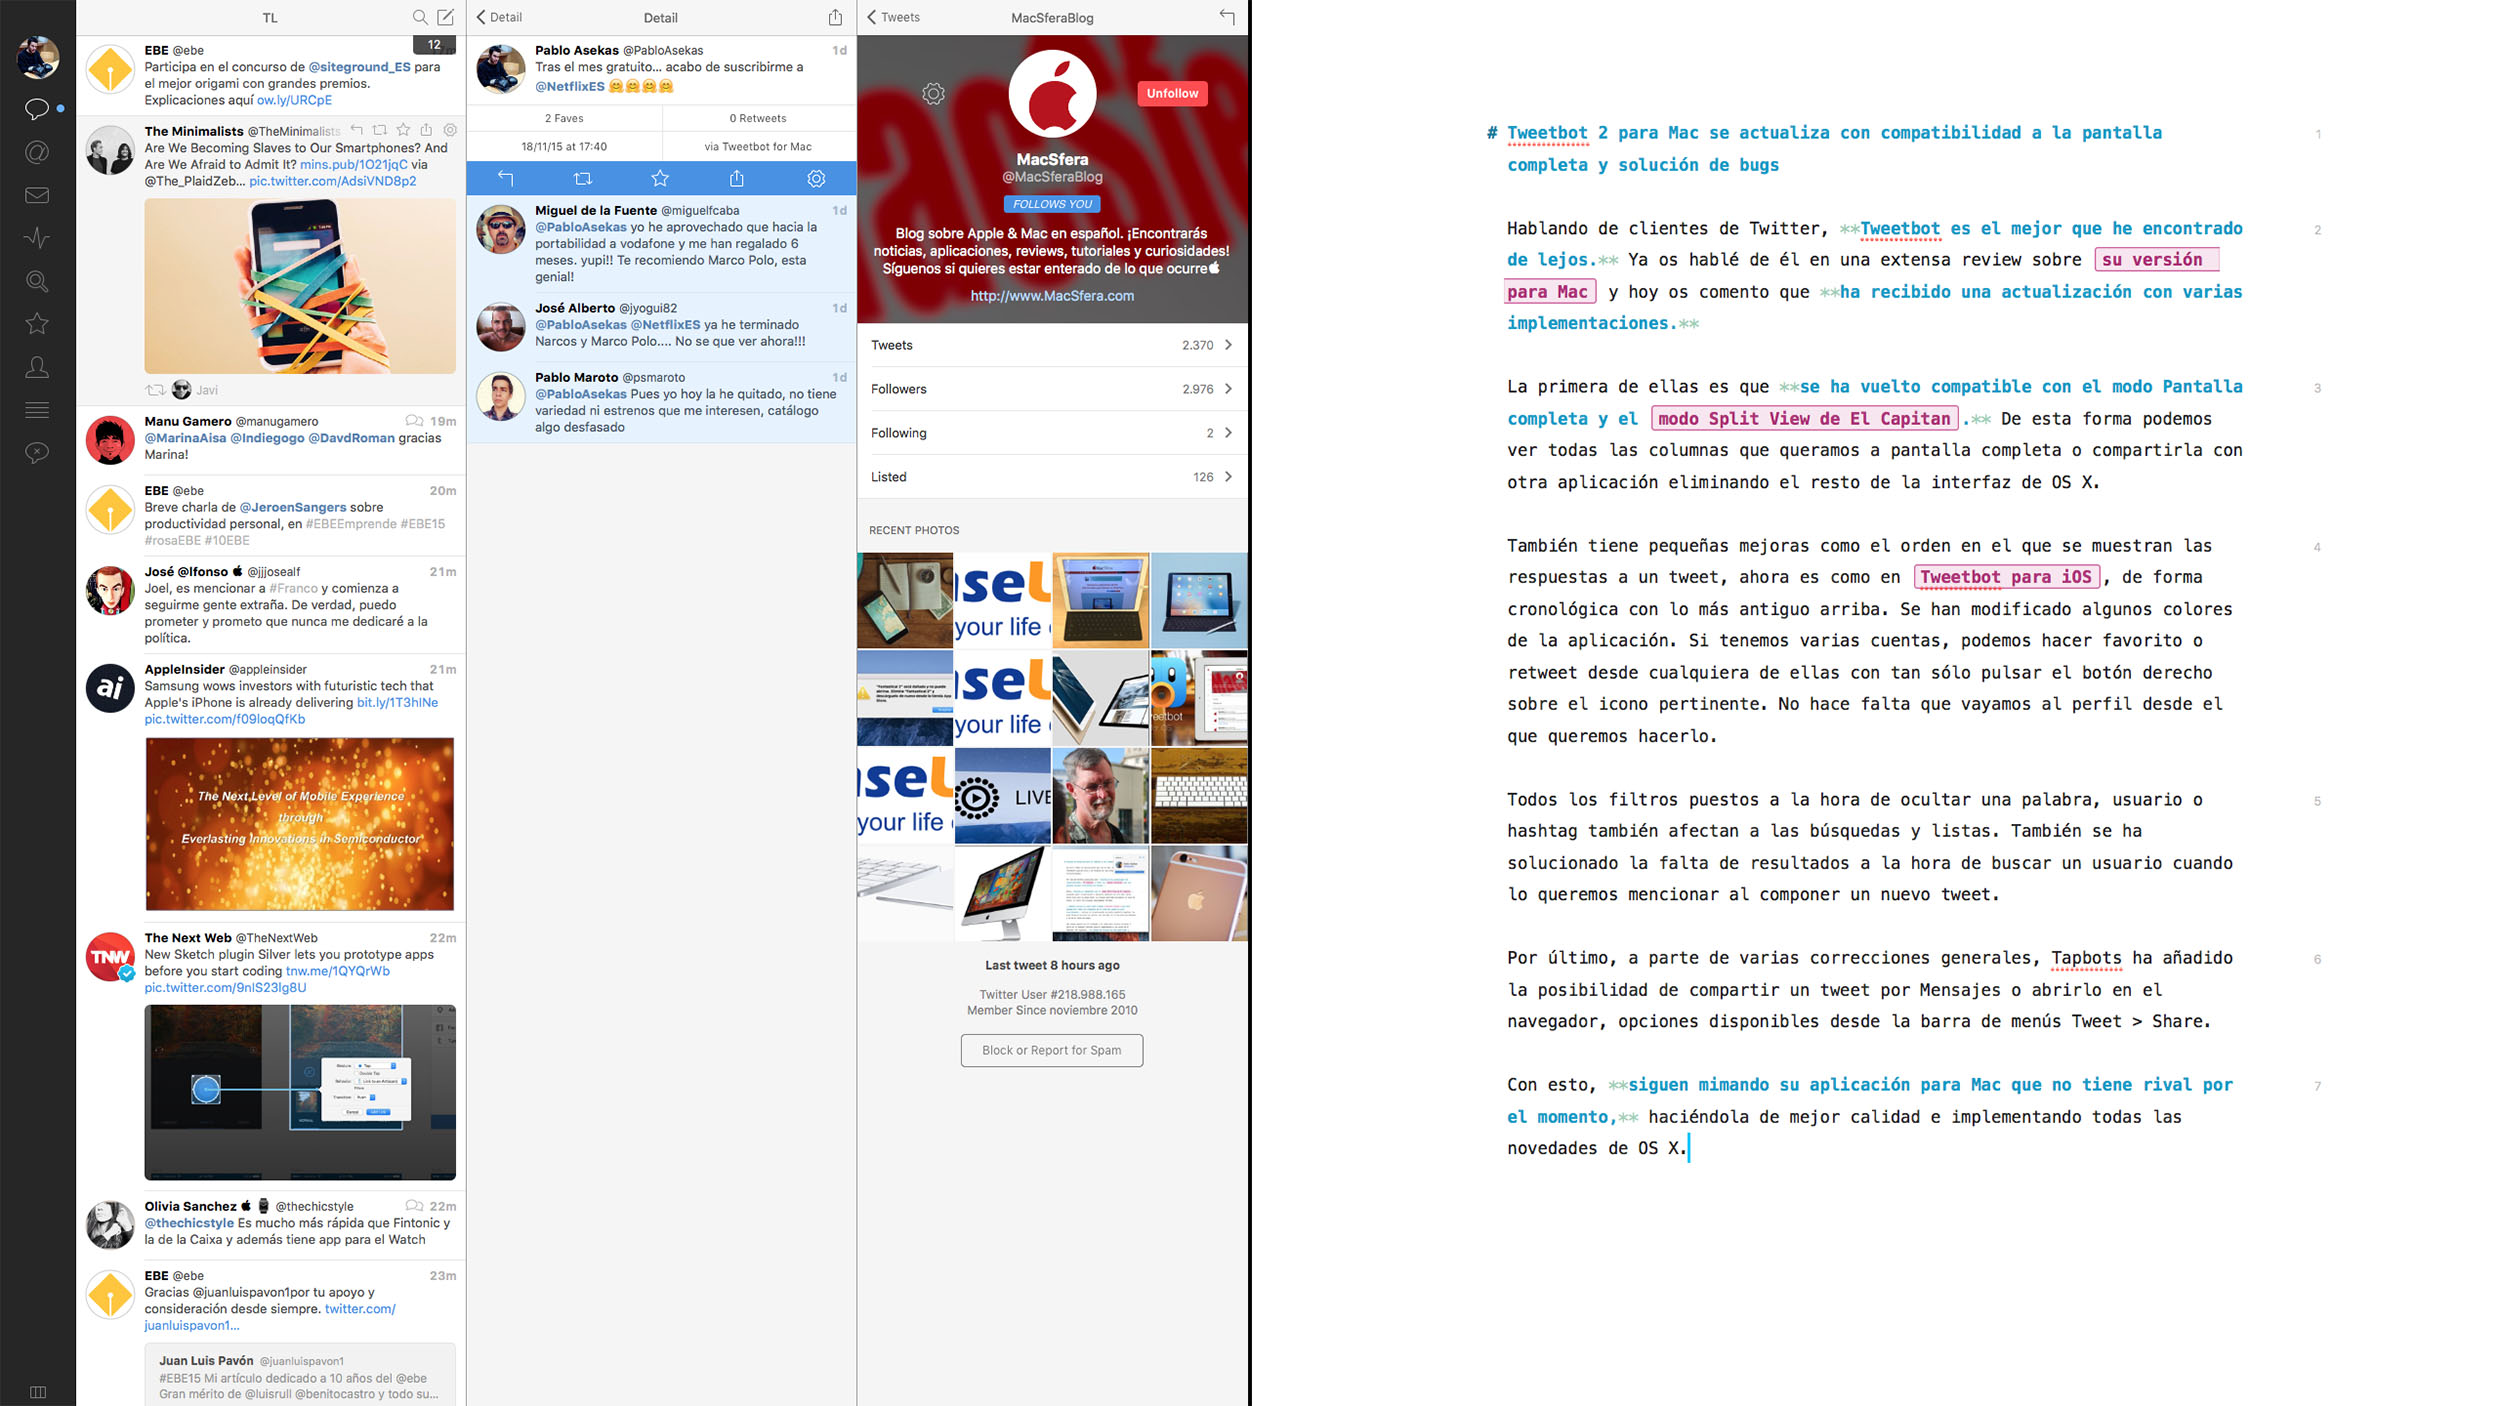The height and width of the screenshot is (1406, 2500).
Task: Click the search icon in TL header
Action: pos(416,17)
